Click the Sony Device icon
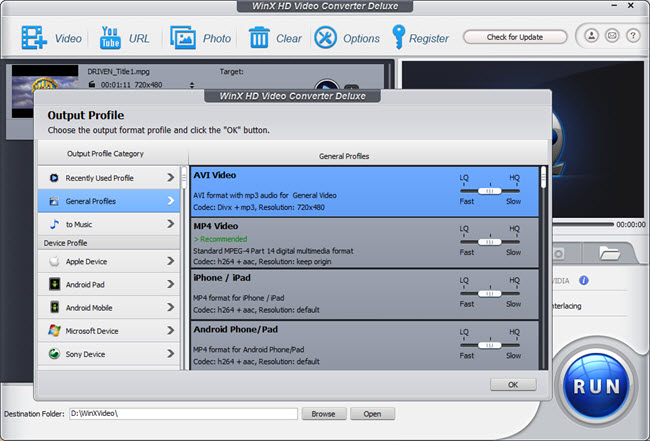 (x=54, y=354)
